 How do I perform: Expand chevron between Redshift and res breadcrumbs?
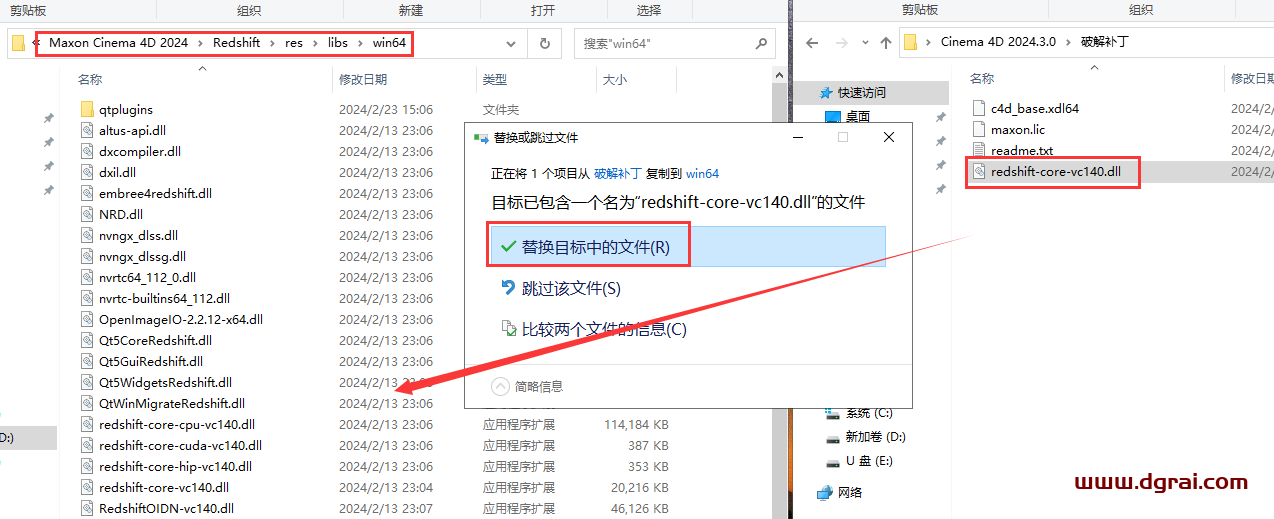274,43
